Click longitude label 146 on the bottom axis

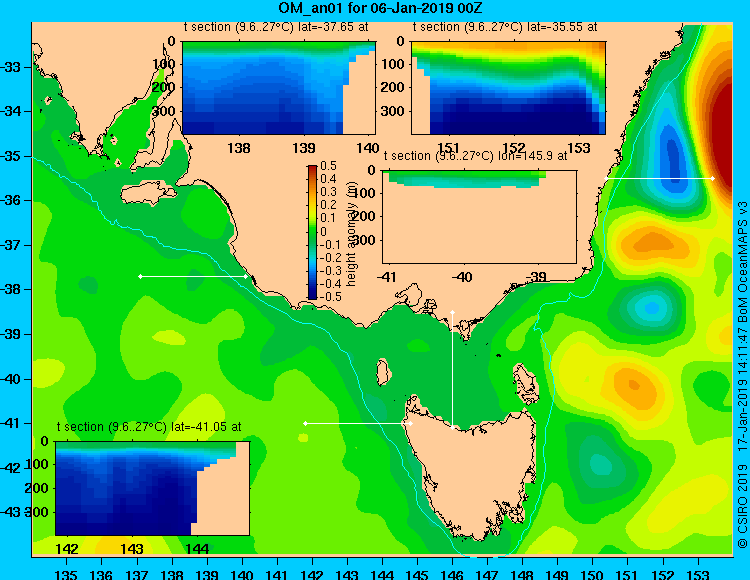(x=452, y=574)
